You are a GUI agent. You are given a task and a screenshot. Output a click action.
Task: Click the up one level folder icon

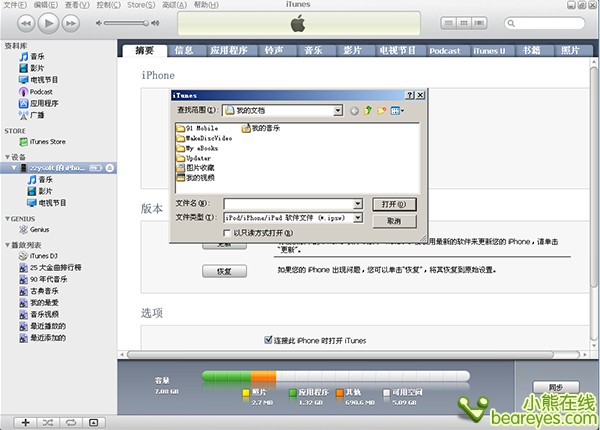[368, 111]
